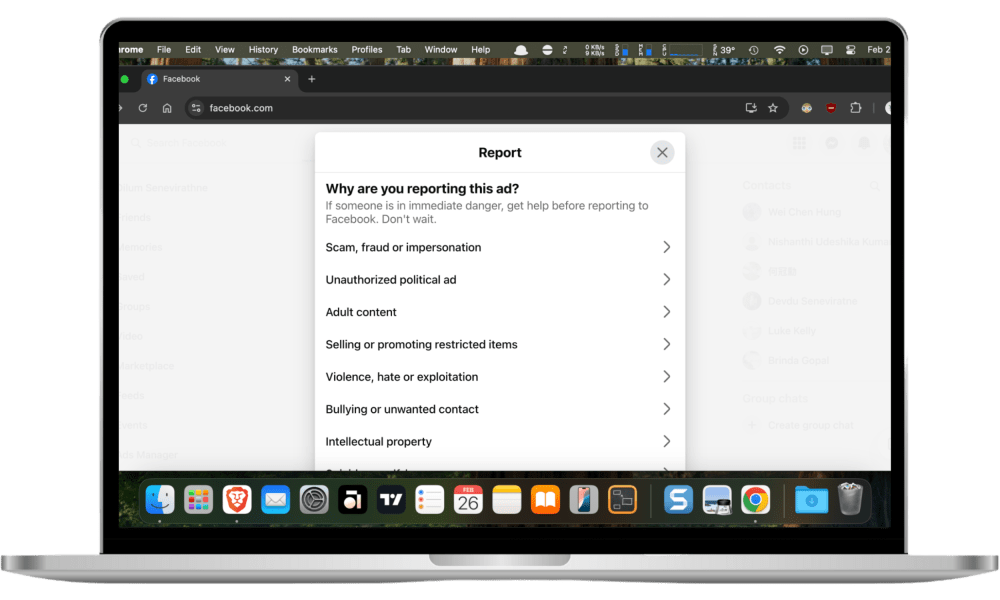This screenshot has width=1000, height=600.
Task: Select Selling or promoting restricted items
Action: tap(499, 344)
